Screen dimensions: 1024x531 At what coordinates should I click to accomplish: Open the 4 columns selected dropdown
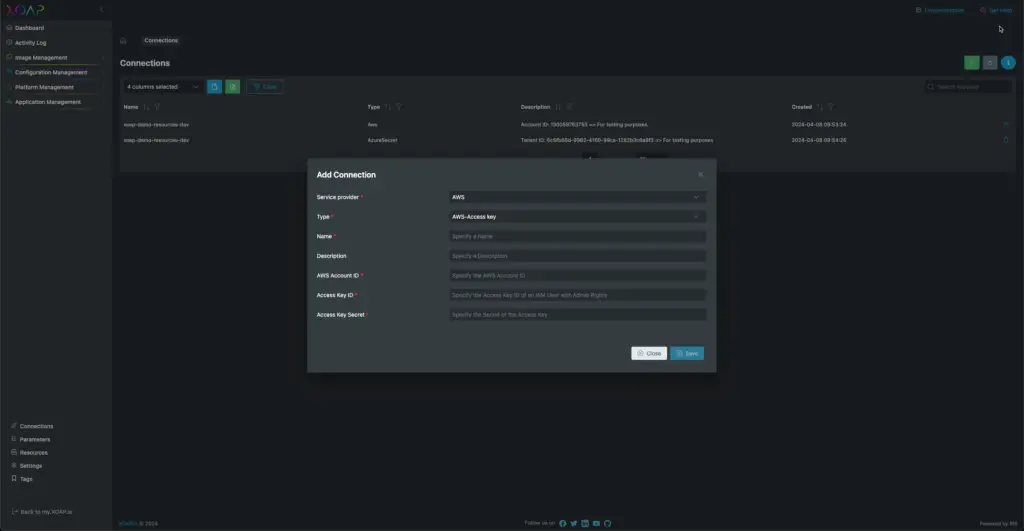point(162,86)
